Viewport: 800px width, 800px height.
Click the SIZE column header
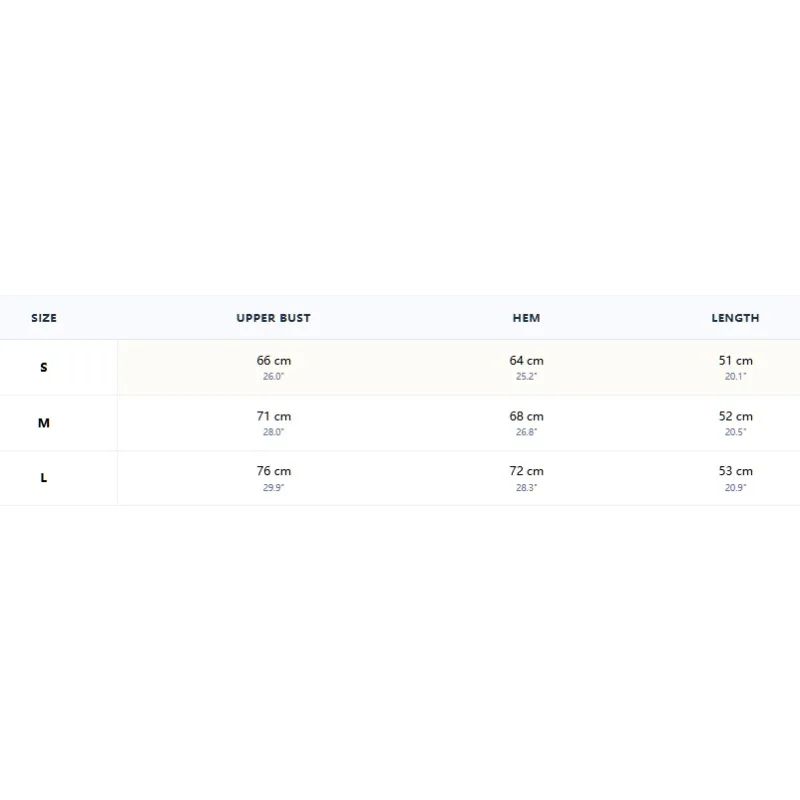coord(44,318)
